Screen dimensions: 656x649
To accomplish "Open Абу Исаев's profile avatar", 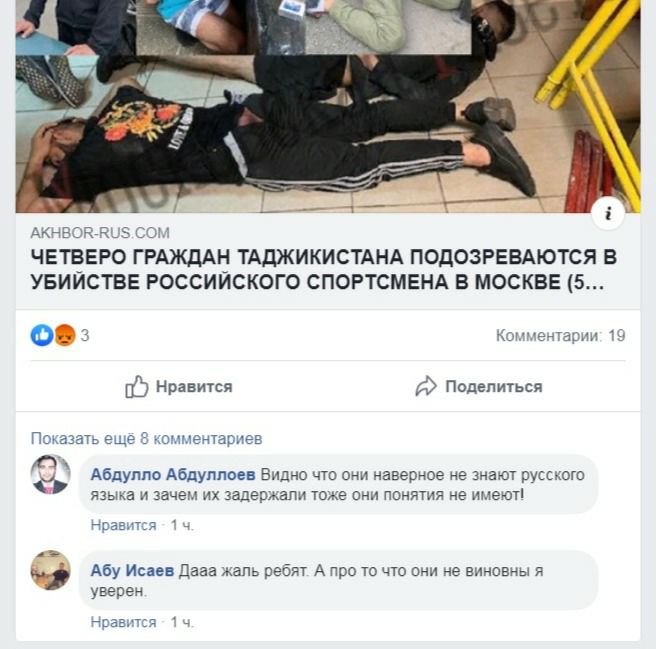I will [50, 570].
